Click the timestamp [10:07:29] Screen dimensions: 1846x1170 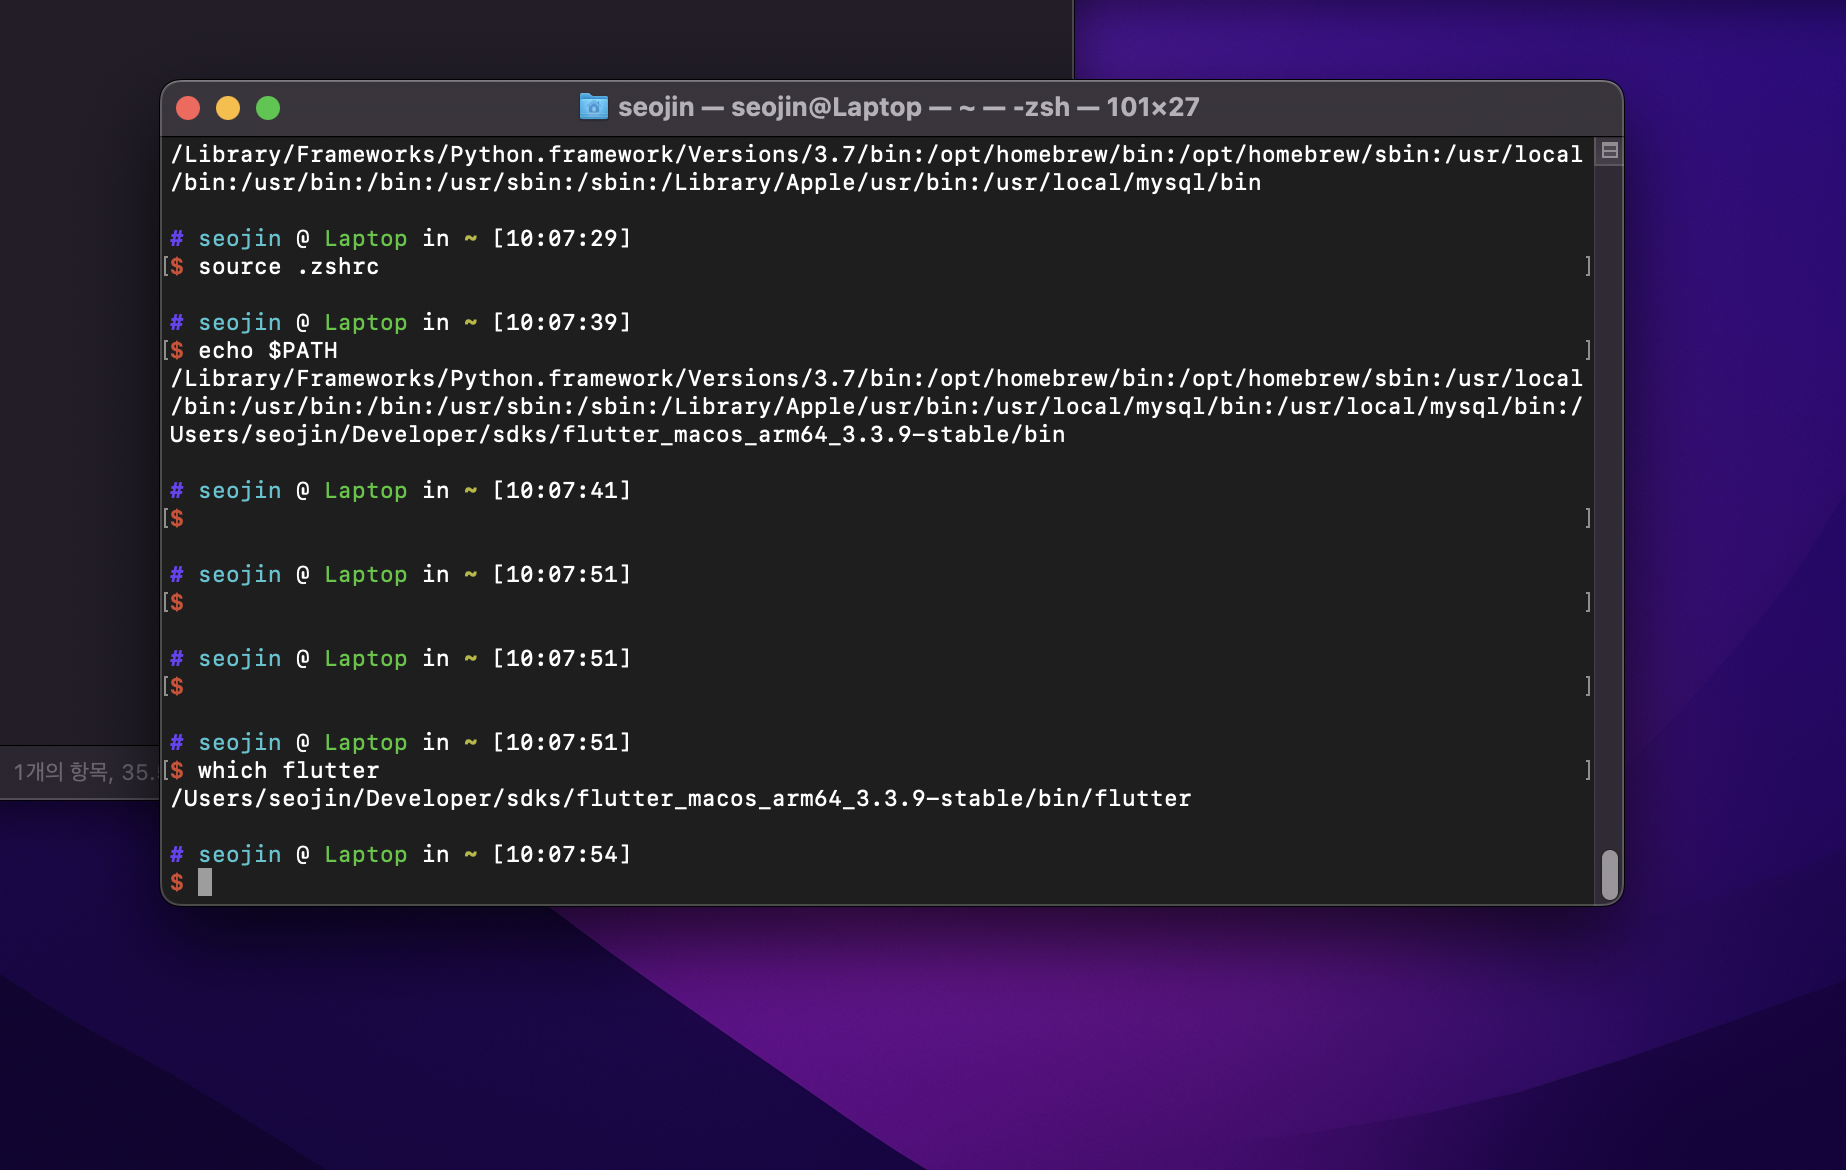pyautogui.click(x=562, y=239)
